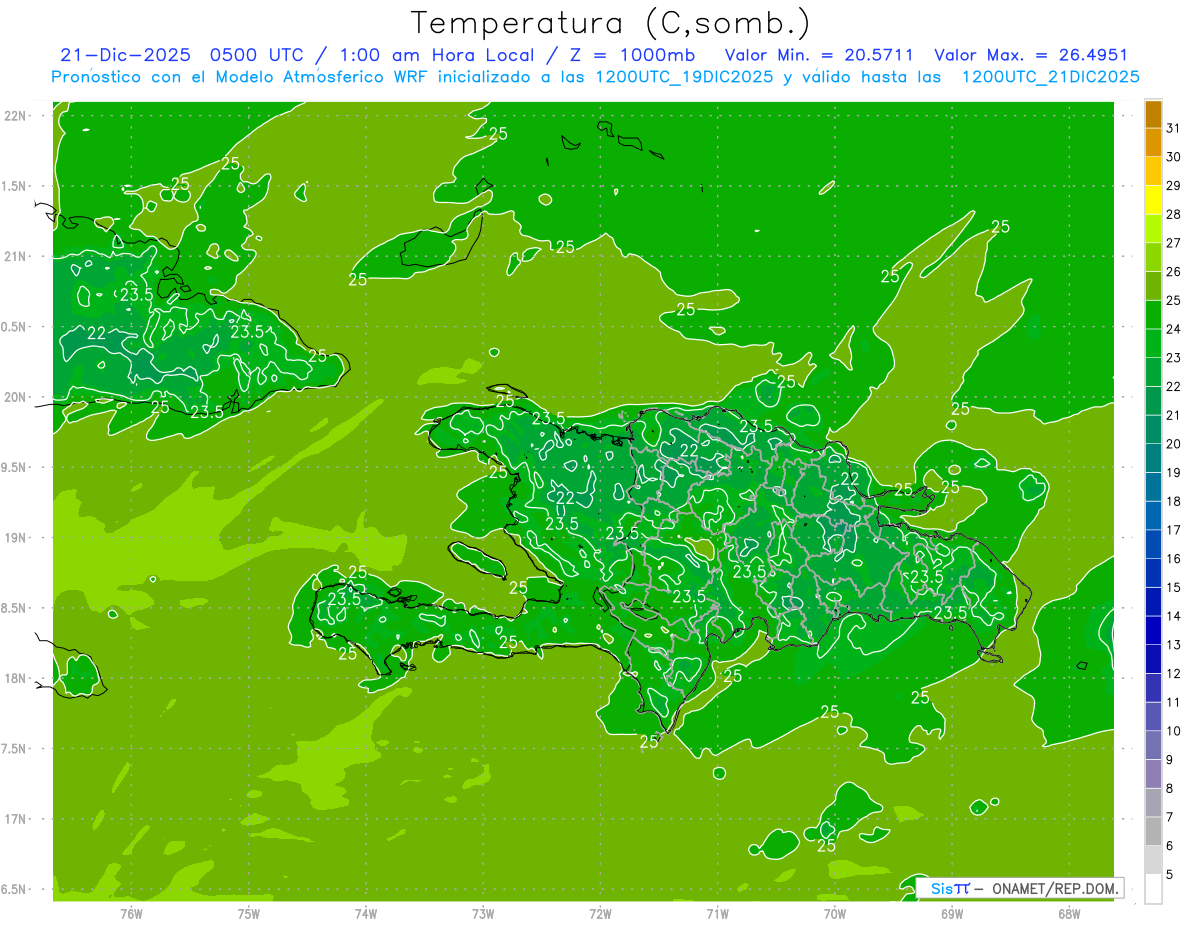Select the Valor Max. = 26.4951 text

point(1030,55)
